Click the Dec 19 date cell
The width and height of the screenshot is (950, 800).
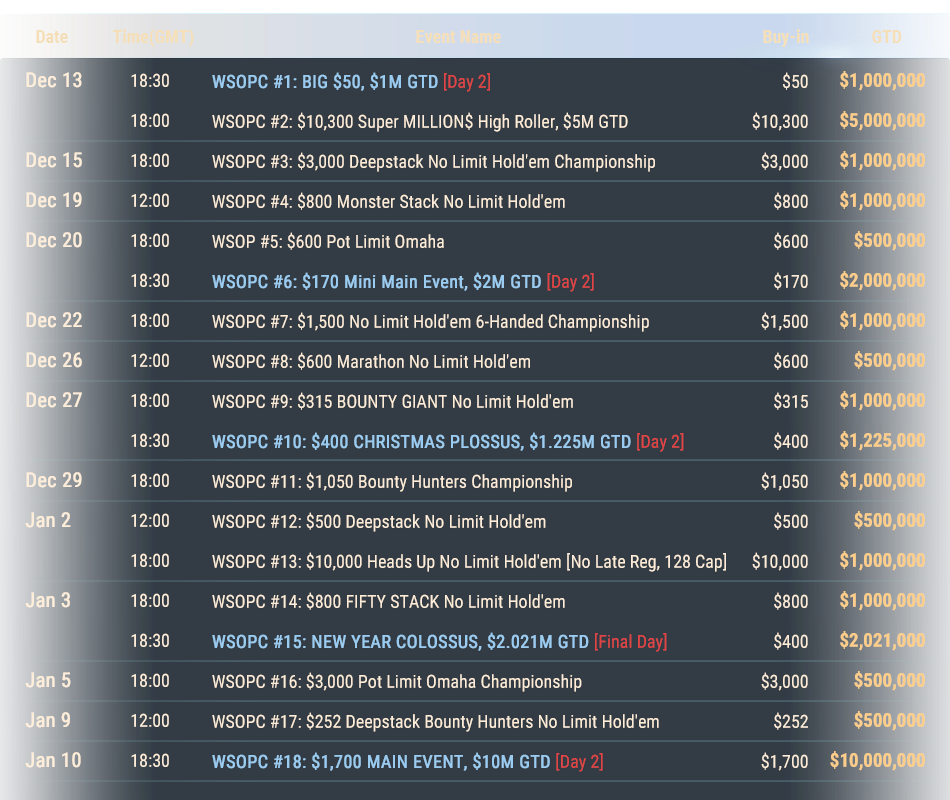coord(54,200)
